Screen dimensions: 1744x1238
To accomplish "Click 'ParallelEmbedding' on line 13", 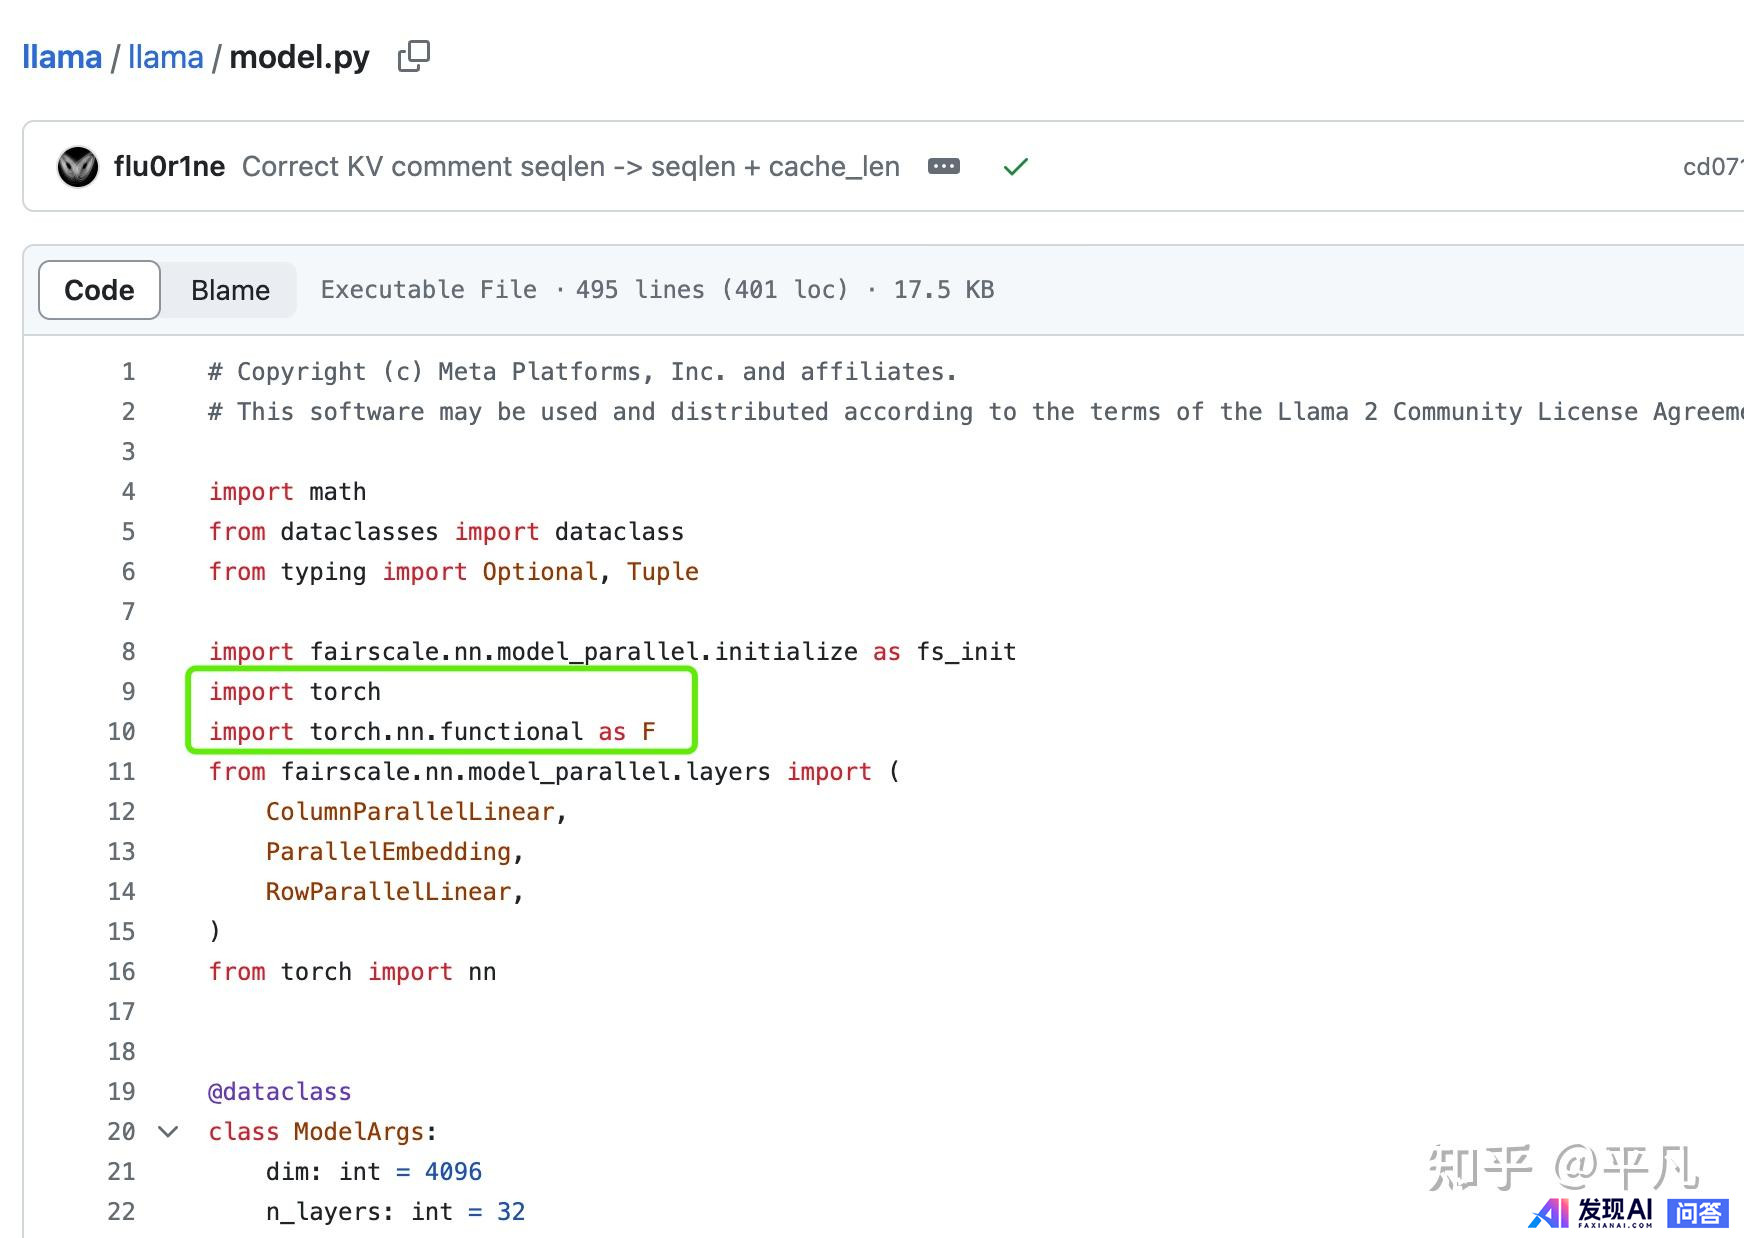I will click(x=388, y=852).
